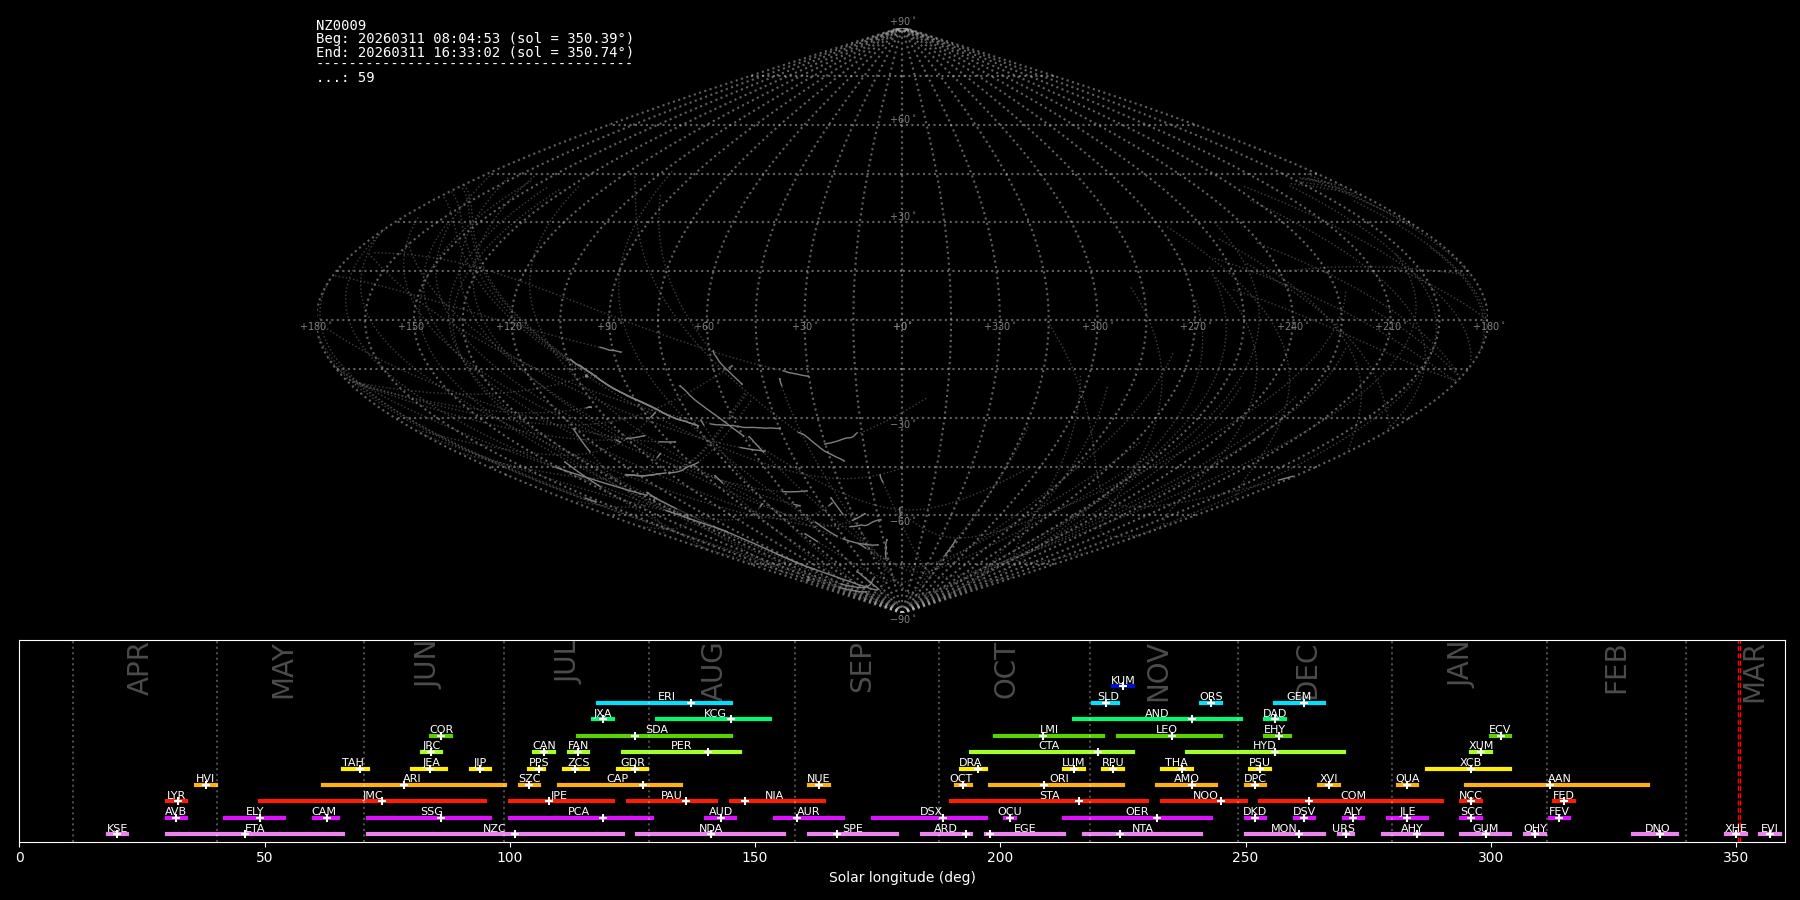Select the End: 20260311 16:33:02 line

click(x=475, y=53)
